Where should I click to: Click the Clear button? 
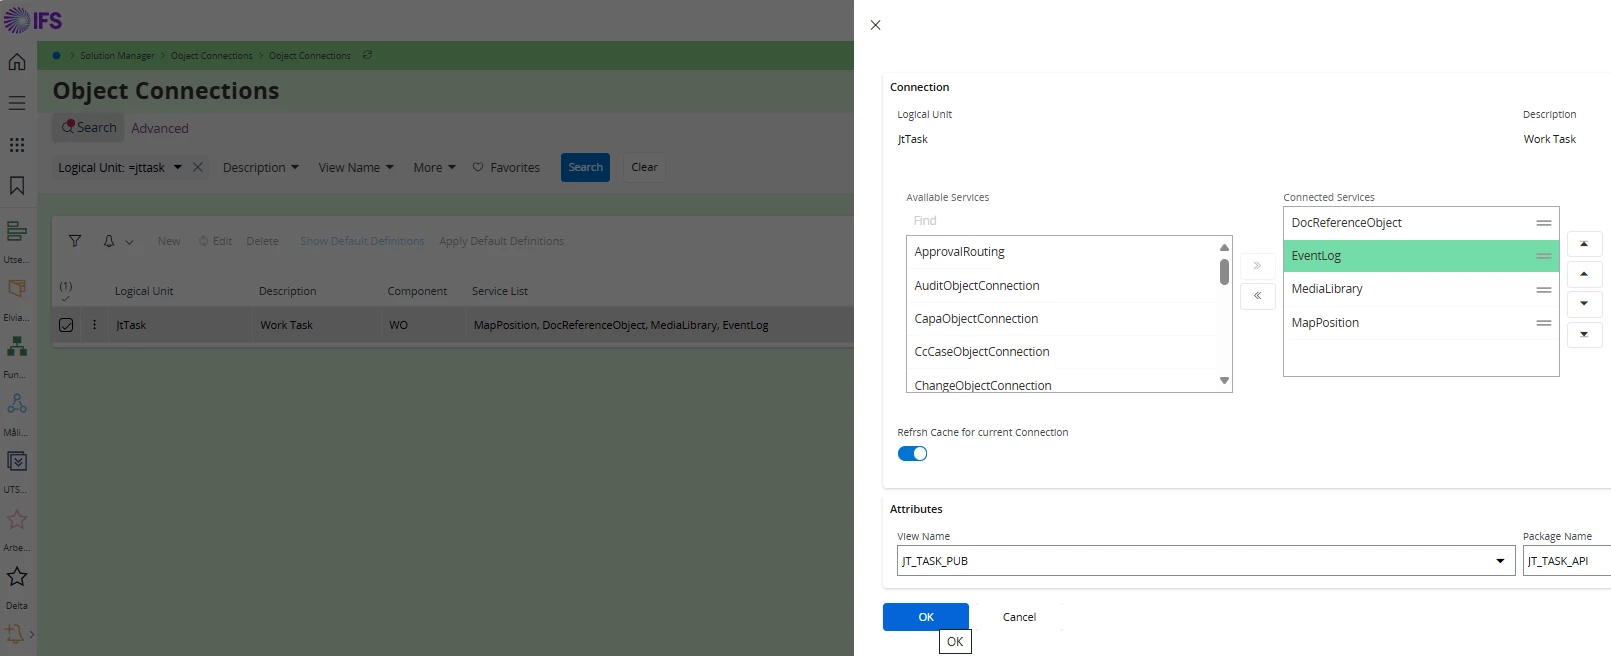(645, 167)
